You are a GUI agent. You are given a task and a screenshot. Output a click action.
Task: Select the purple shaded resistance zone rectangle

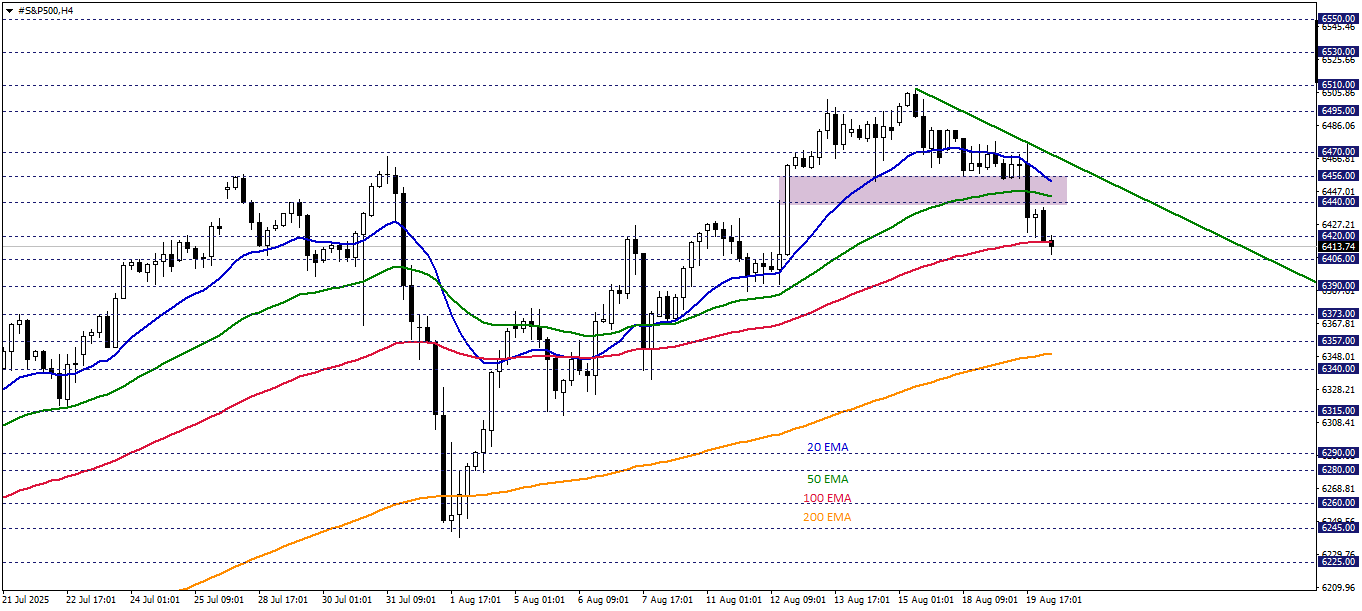(923, 190)
